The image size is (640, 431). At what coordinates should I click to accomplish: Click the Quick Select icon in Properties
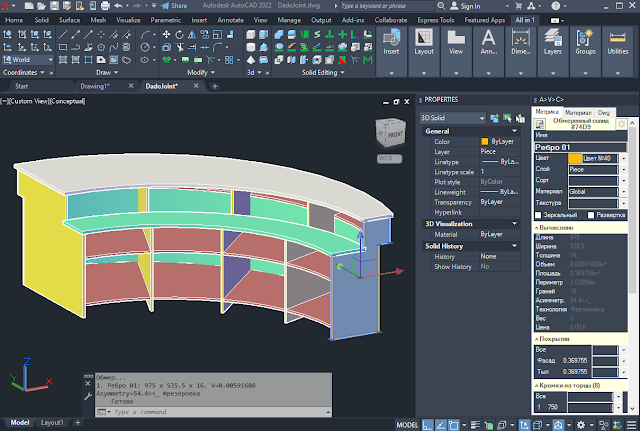click(x=520, y=118)
